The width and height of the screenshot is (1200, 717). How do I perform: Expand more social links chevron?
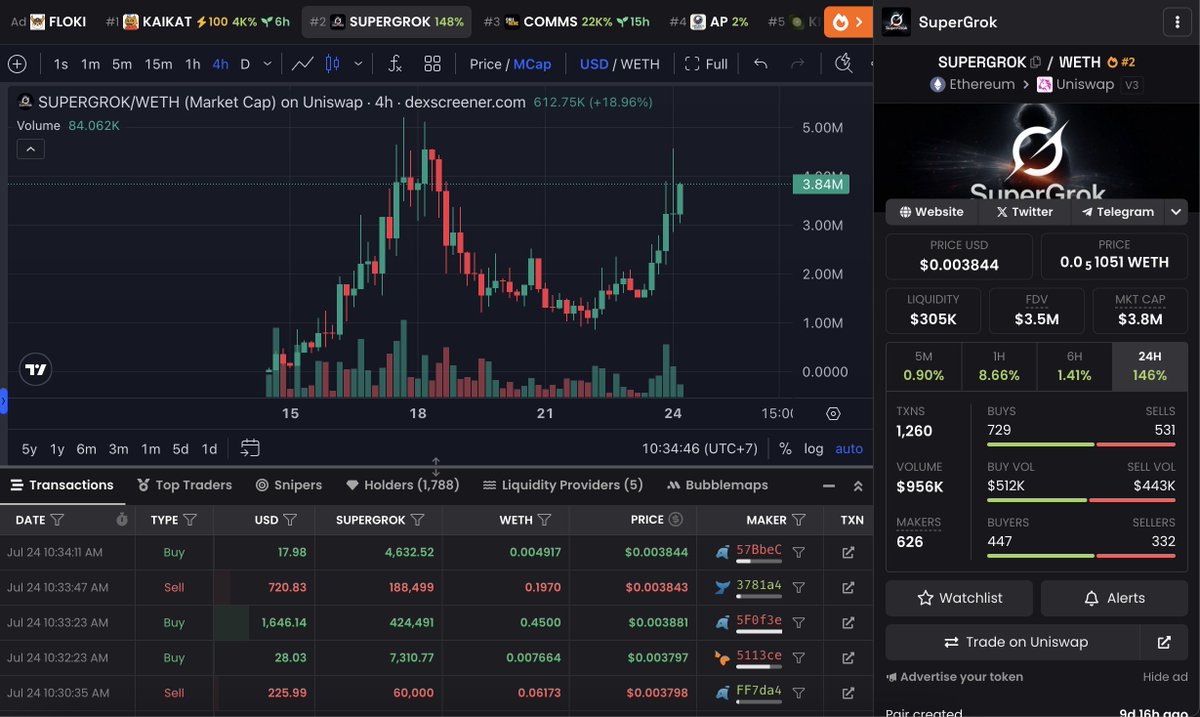1176,211
